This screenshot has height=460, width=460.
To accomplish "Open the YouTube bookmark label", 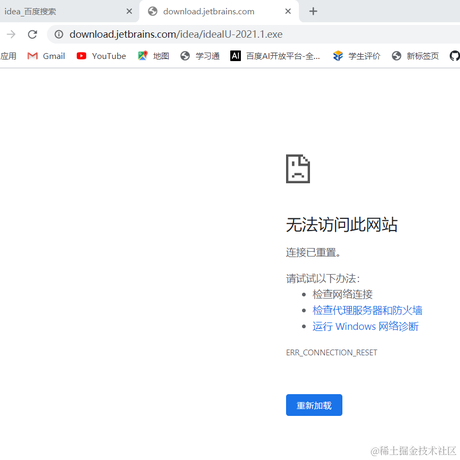I will pyautogui.click(x=109, y=56).
